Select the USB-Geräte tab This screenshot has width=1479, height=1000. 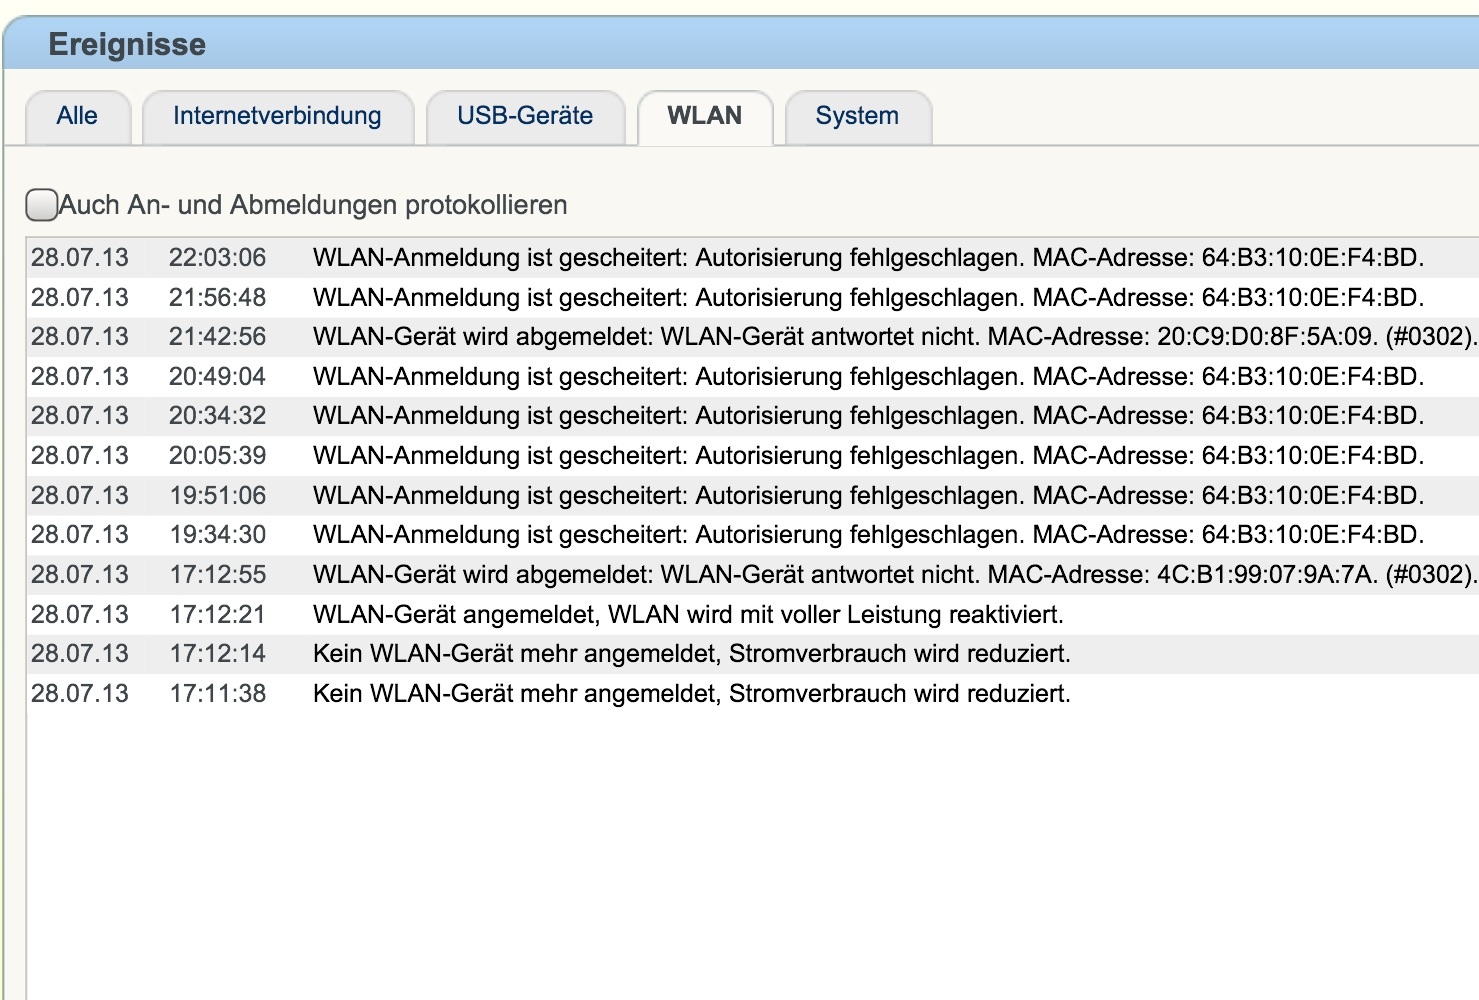coord(525,116)
